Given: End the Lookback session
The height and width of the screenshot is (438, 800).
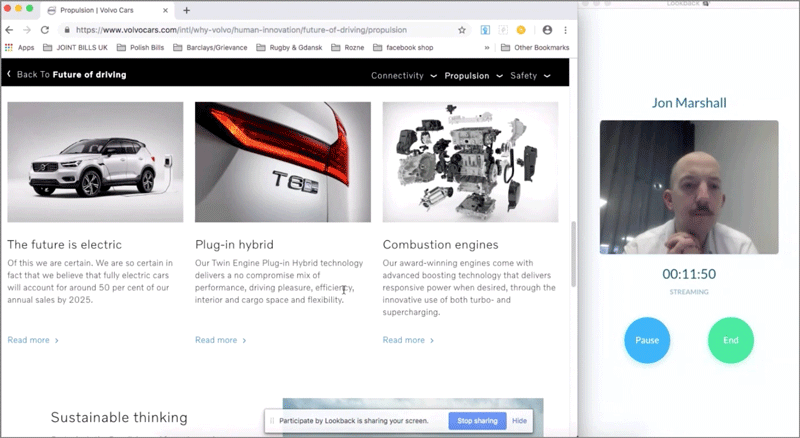Looking at the screenshot, I should 731,340.
